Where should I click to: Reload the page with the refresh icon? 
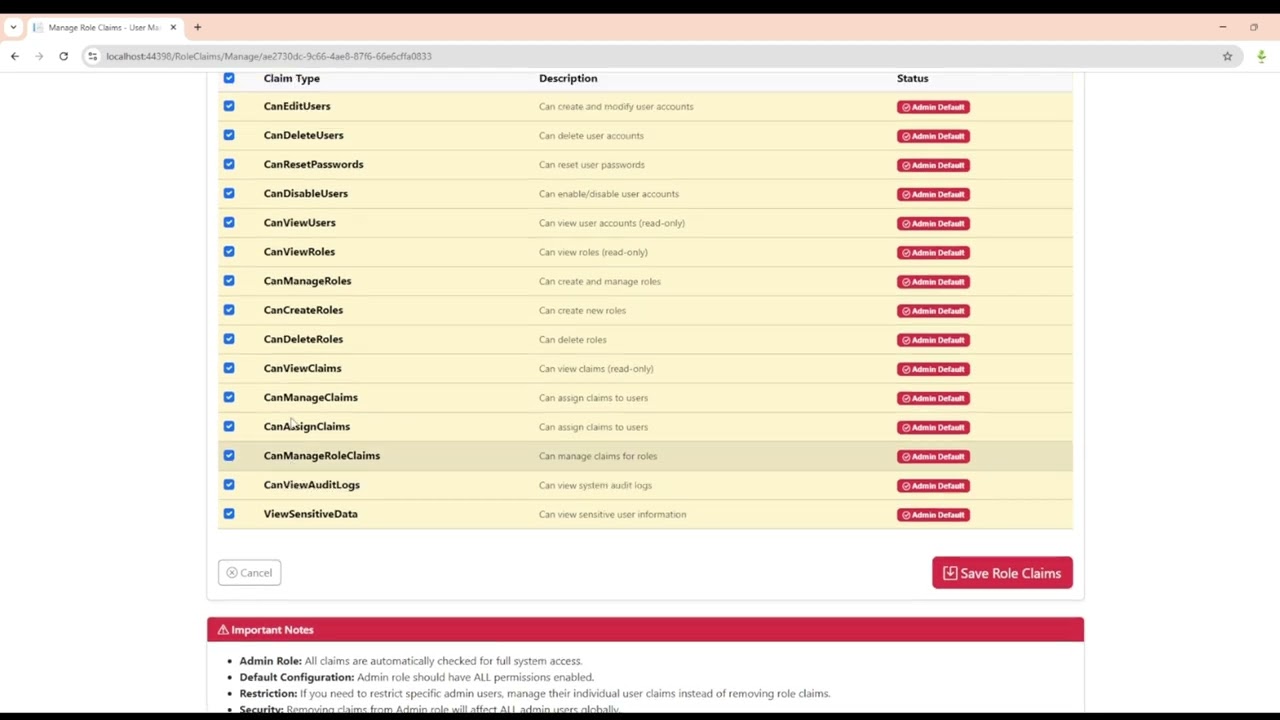click(63, 56)
